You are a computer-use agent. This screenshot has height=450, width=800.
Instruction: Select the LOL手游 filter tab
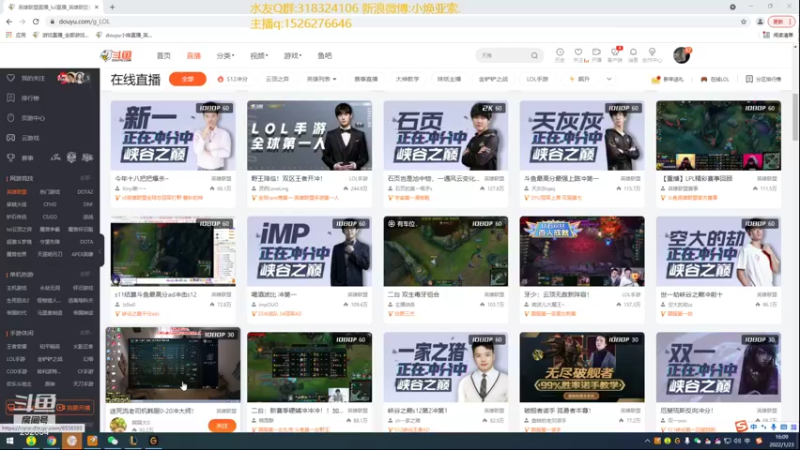click(x=537, y=79)
